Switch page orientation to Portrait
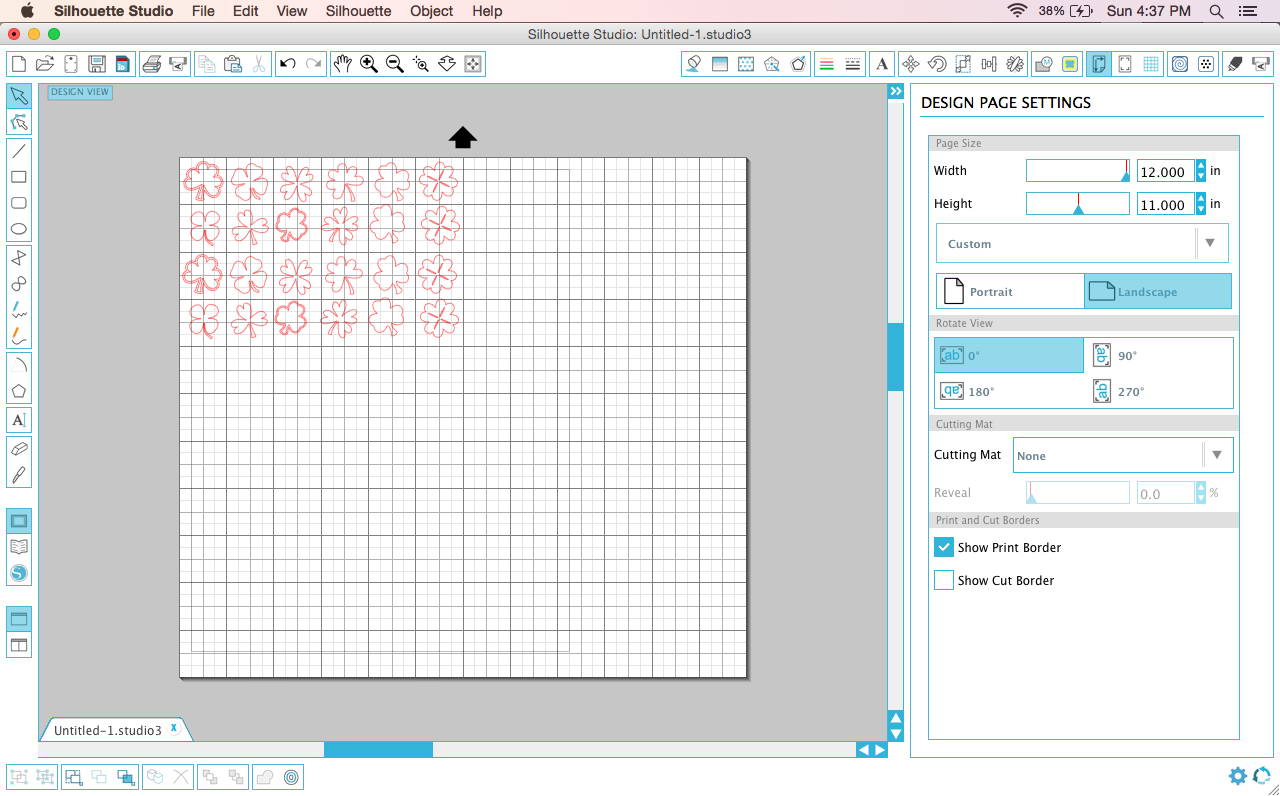 pyautogui.click(x=1010, y=291)
